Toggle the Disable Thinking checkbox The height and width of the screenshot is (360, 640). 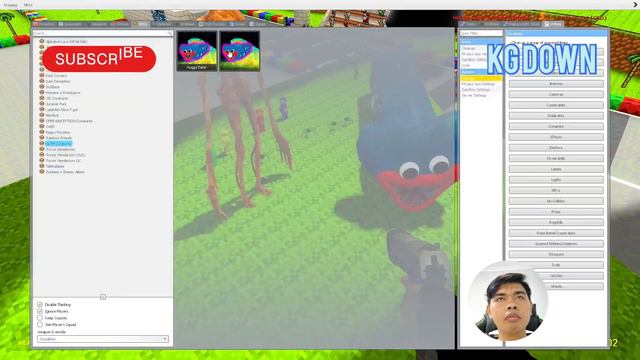[x=40, y=304]
